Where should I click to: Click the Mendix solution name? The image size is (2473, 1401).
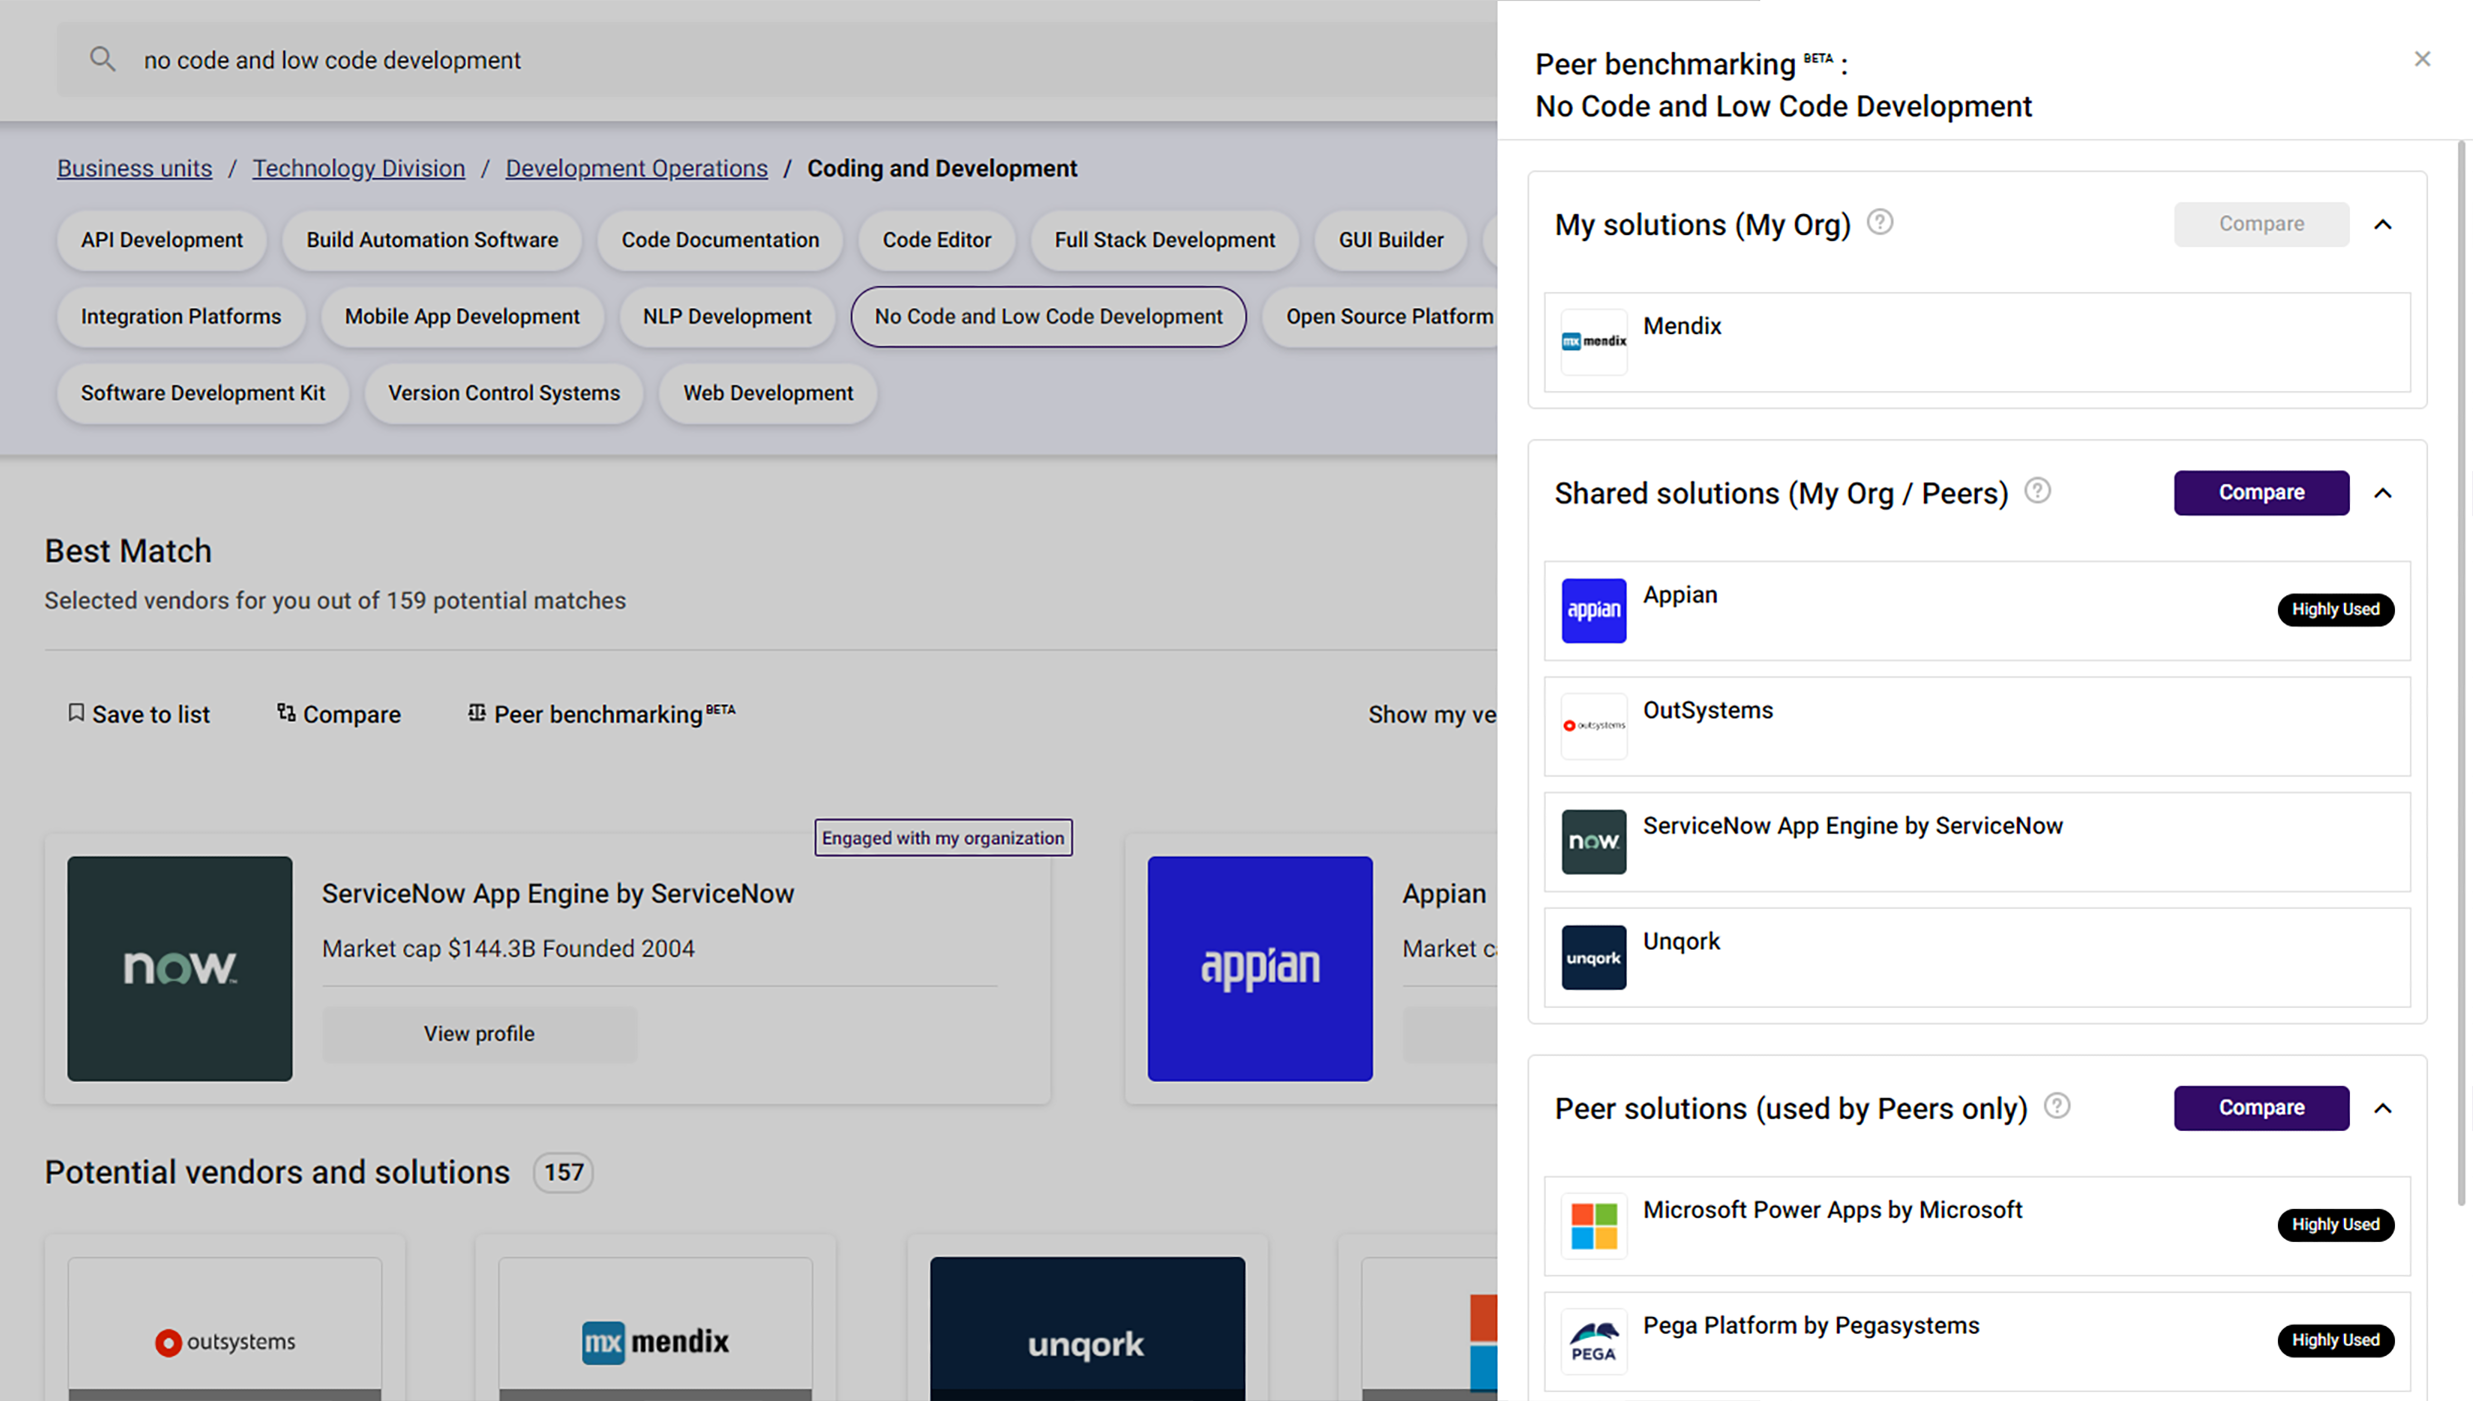(1682, 326)
